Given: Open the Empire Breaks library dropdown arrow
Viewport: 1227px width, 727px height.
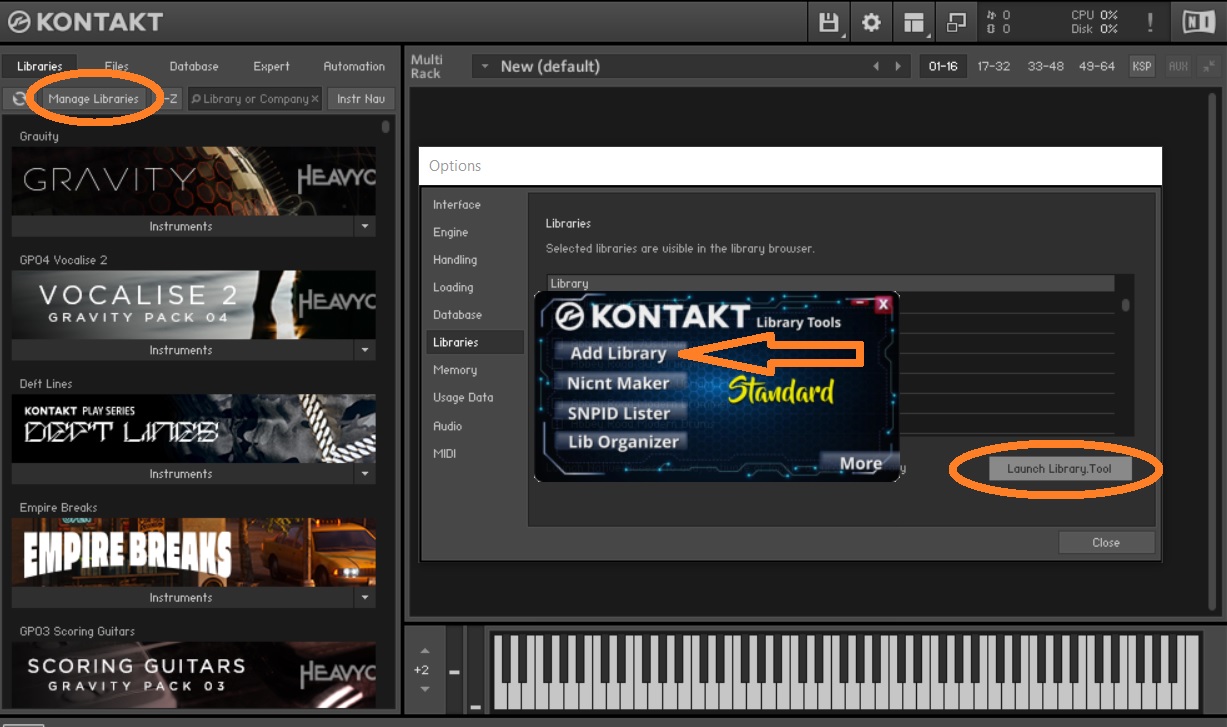Looking at the screenshot, I should 364,598.
